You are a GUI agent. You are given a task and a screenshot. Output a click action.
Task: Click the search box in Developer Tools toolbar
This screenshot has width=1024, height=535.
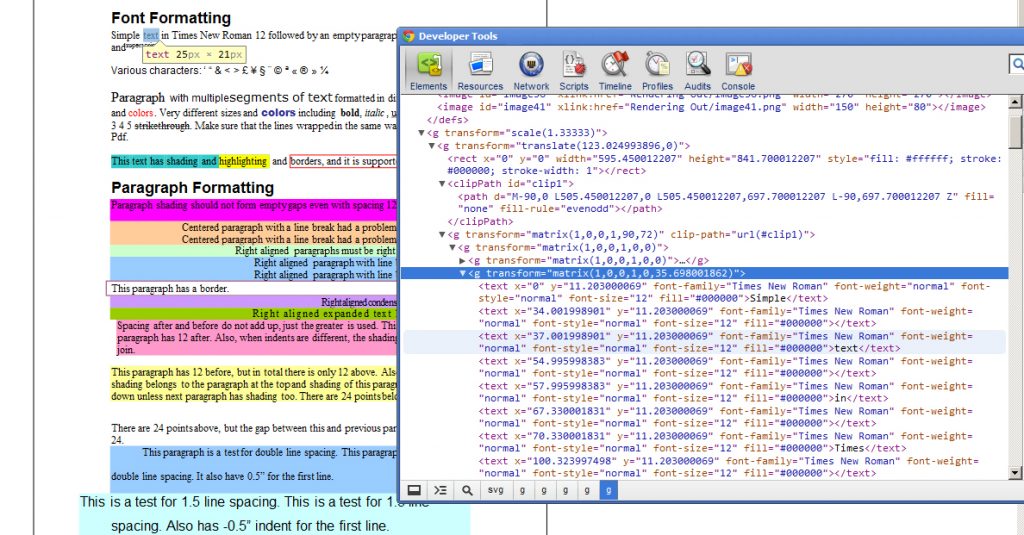point(1016,64)
